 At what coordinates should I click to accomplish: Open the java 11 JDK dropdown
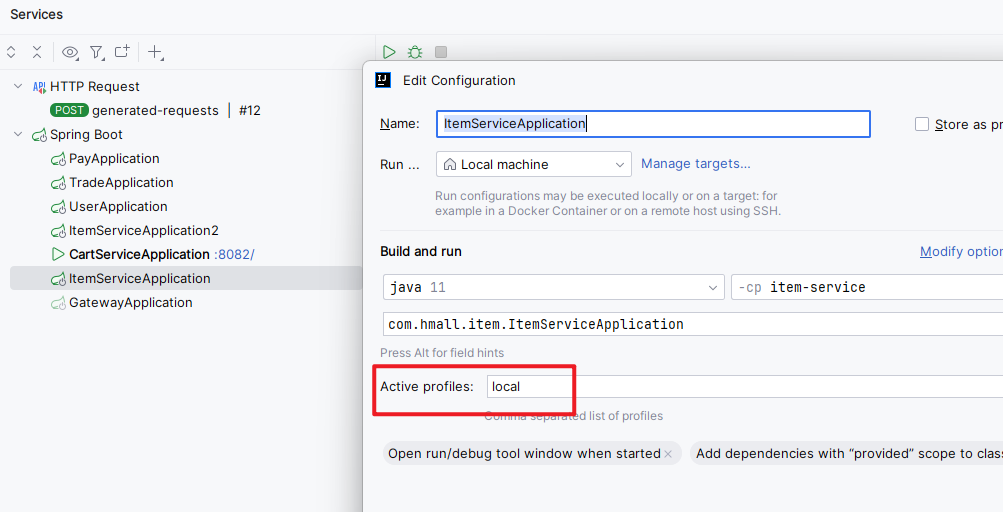point(553,287)
